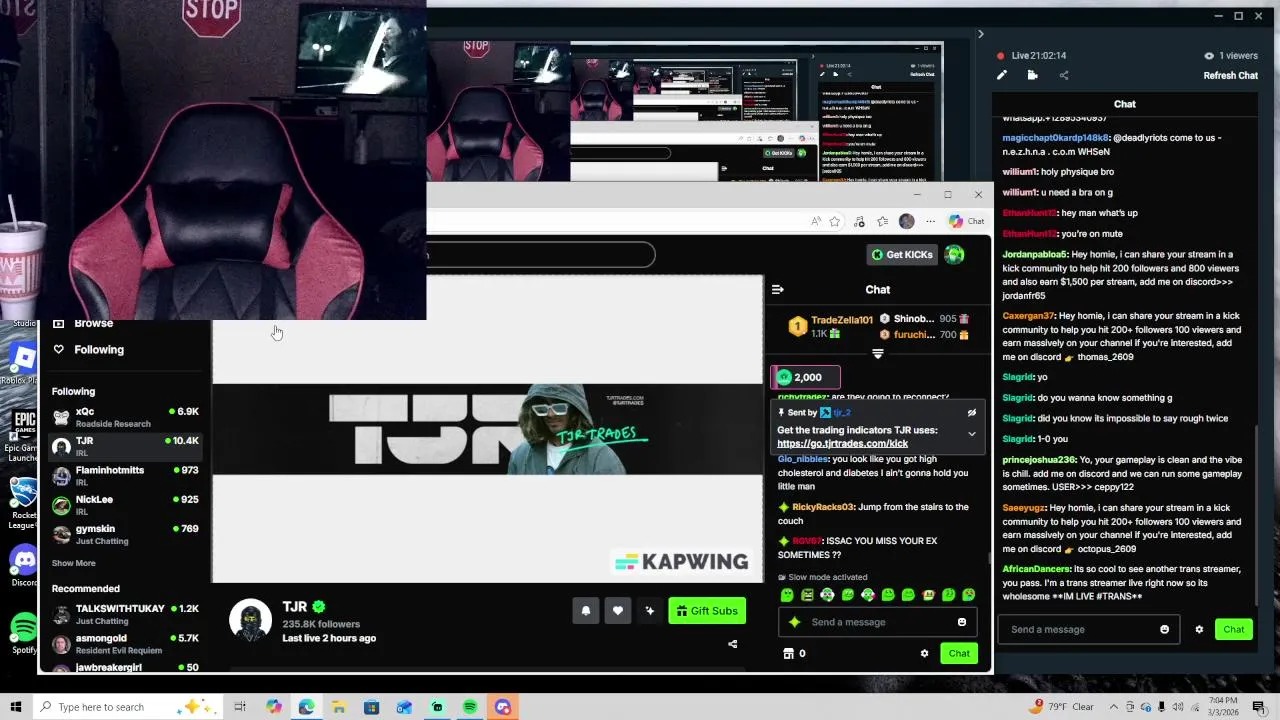Open Discord desktop shortcut
The image size is (1280, 720).
[x=22, y=565]
